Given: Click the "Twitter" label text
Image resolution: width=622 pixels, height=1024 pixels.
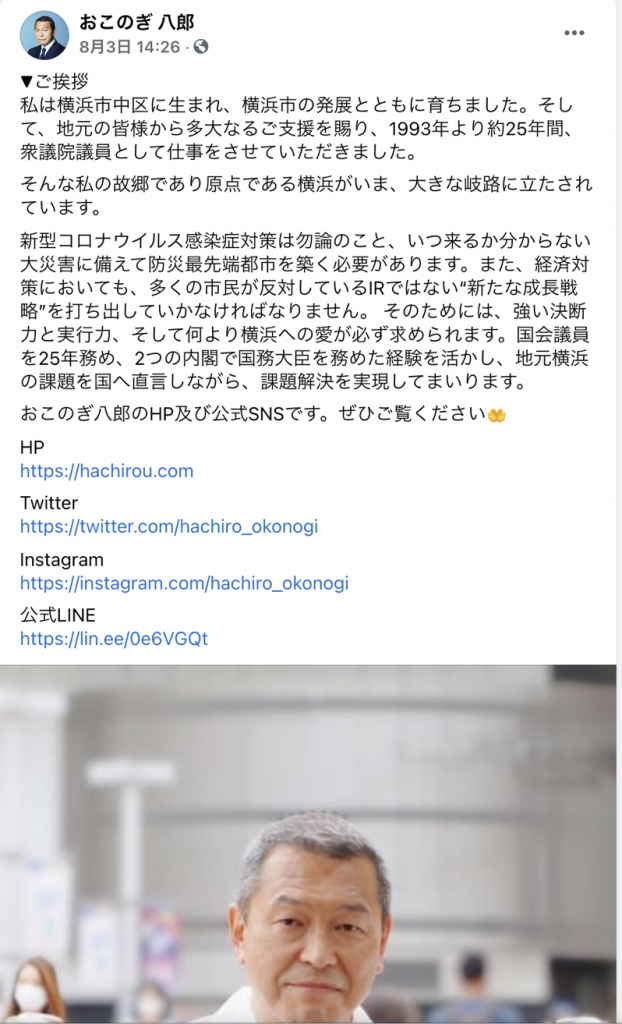Looking at the screenshot, I should (x=49, y=503).
